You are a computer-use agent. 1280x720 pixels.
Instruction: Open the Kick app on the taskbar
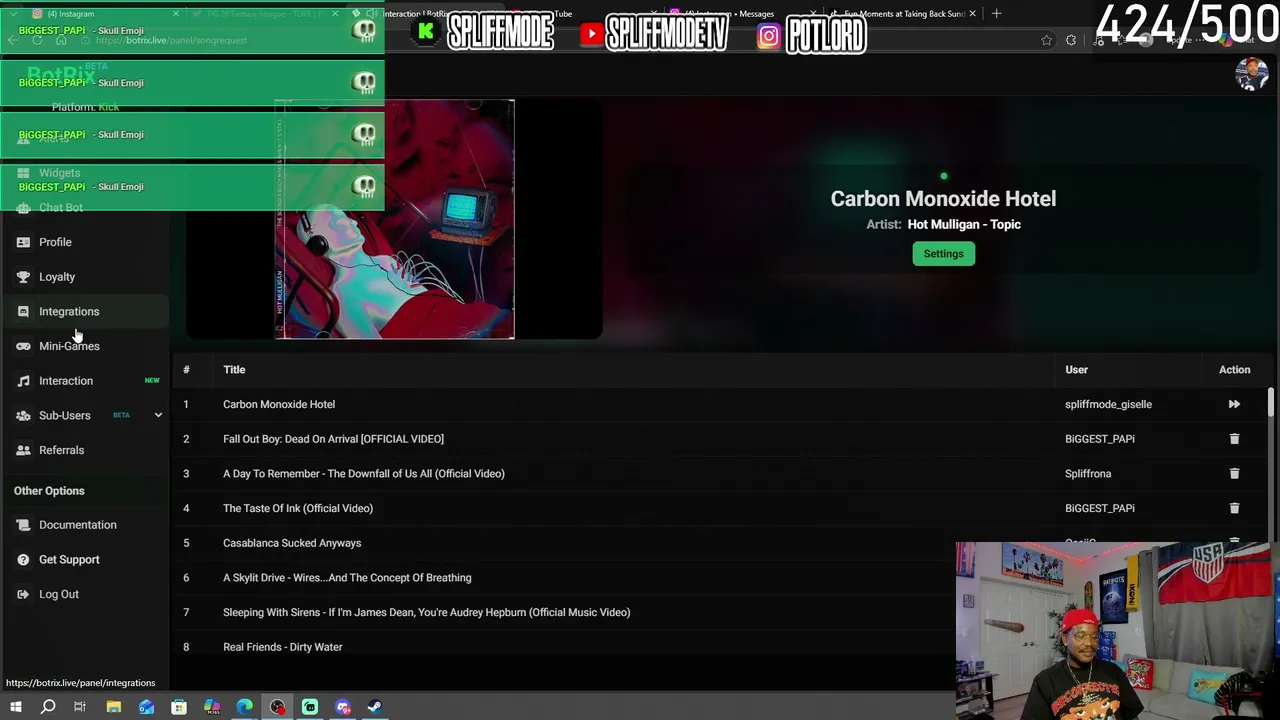(310, 707)
